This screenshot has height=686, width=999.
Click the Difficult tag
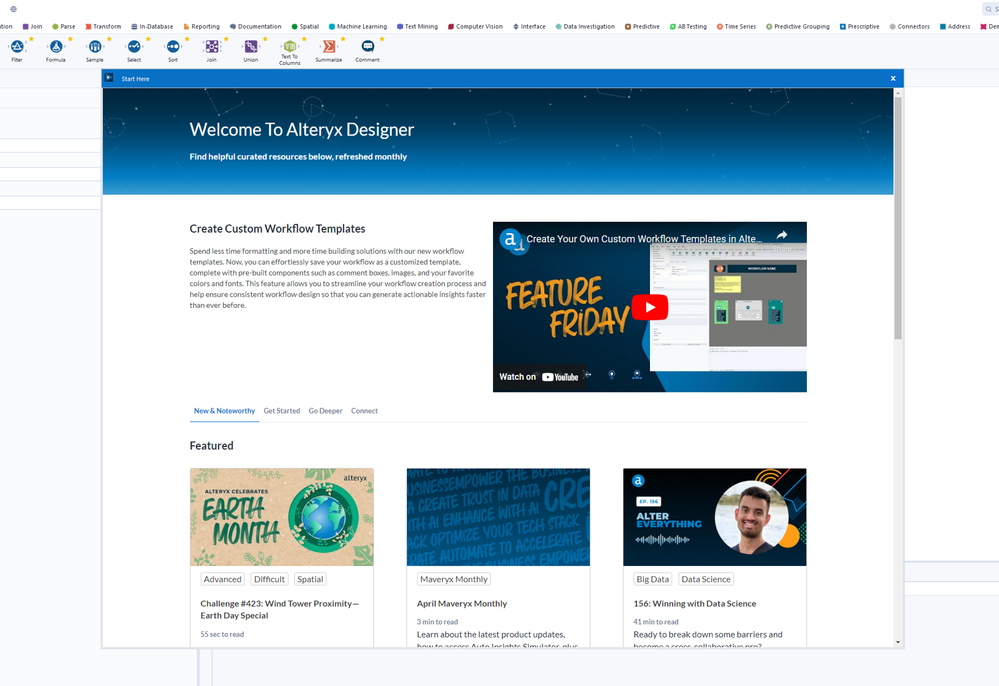[x=270, y=579]
